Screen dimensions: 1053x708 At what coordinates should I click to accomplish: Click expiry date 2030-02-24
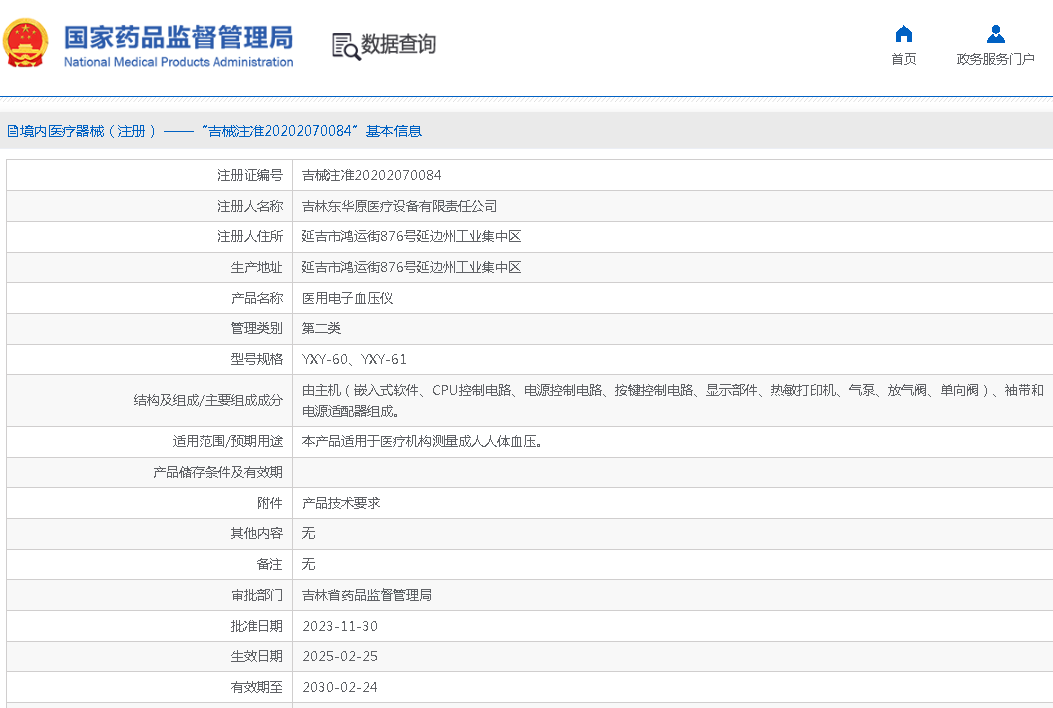pyautogui.click(x=340, y=687)
